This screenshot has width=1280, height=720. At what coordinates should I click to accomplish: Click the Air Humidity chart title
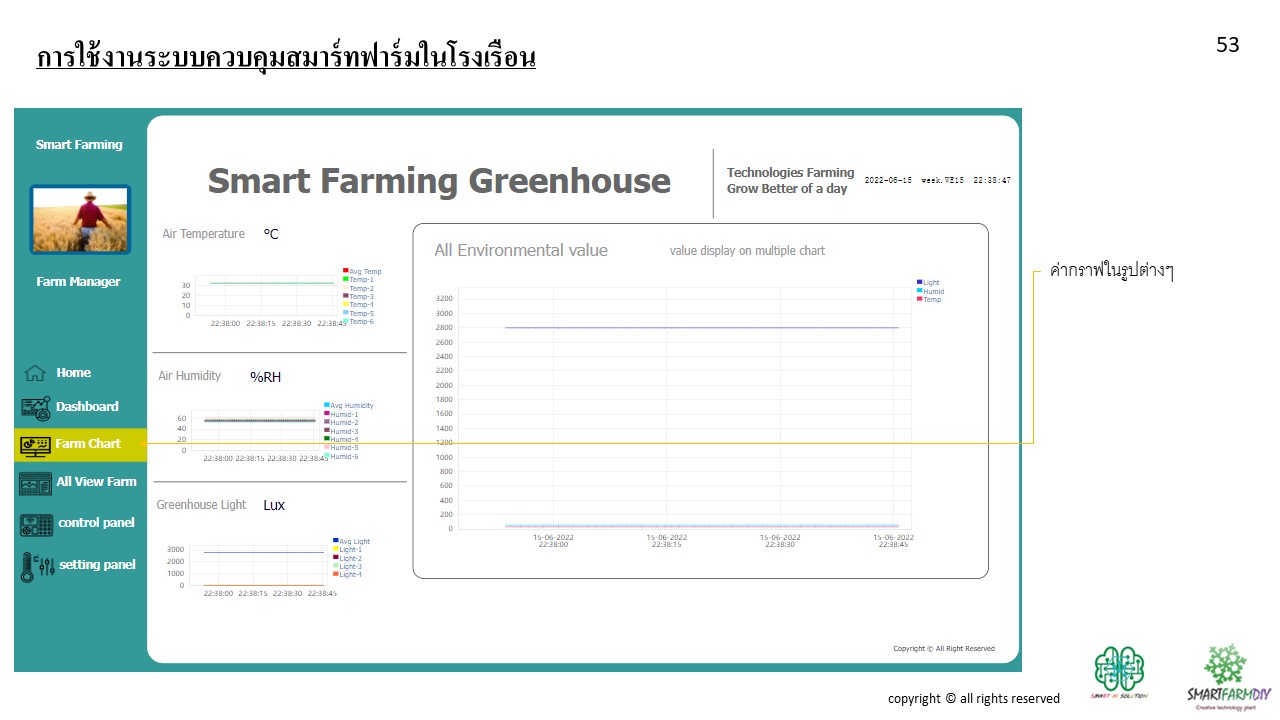(189, 376)
